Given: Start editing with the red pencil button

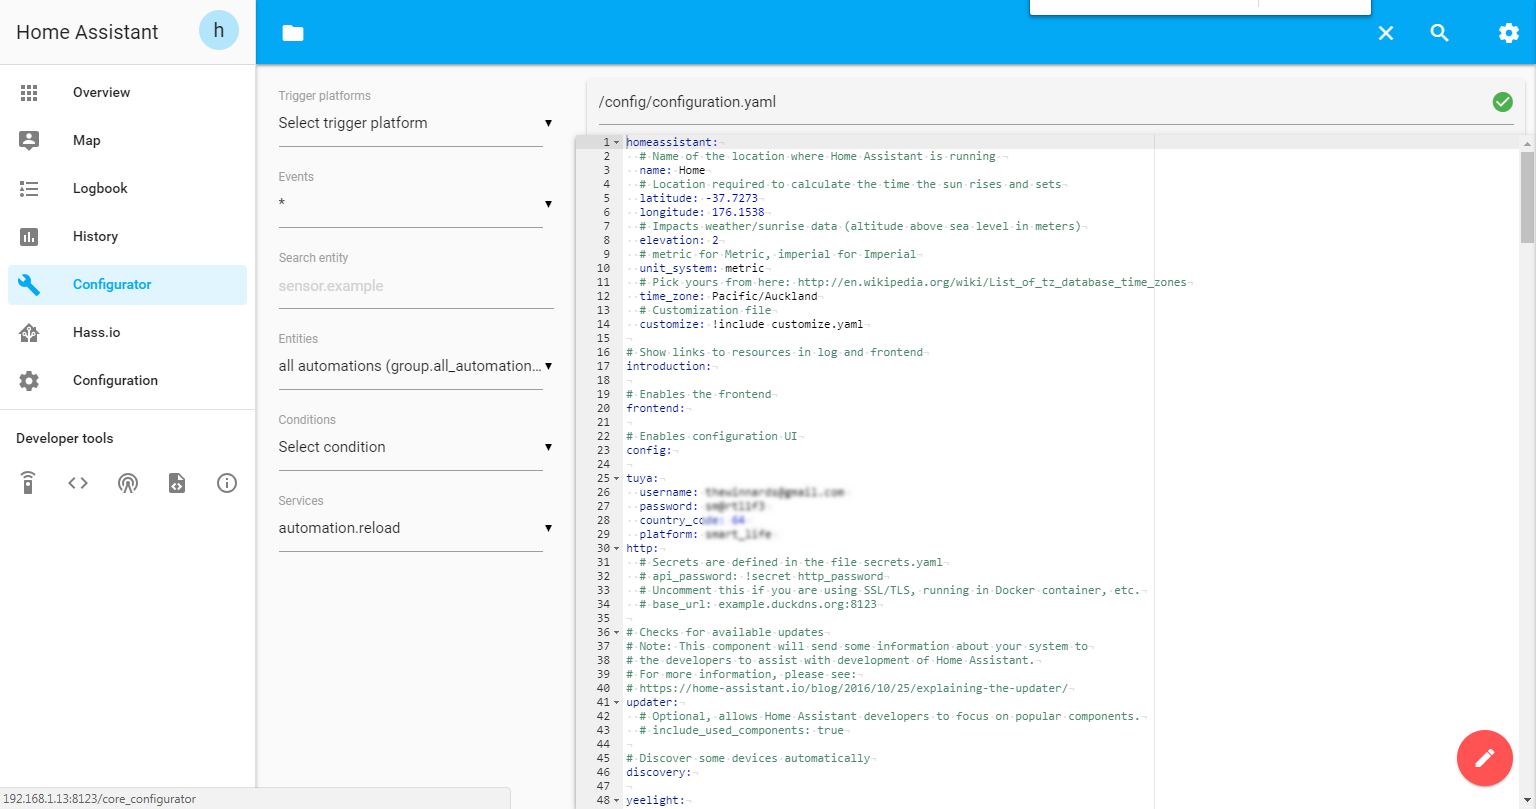Looking at the screenshot, I should pyautogui.click(x=1484, y=758).
